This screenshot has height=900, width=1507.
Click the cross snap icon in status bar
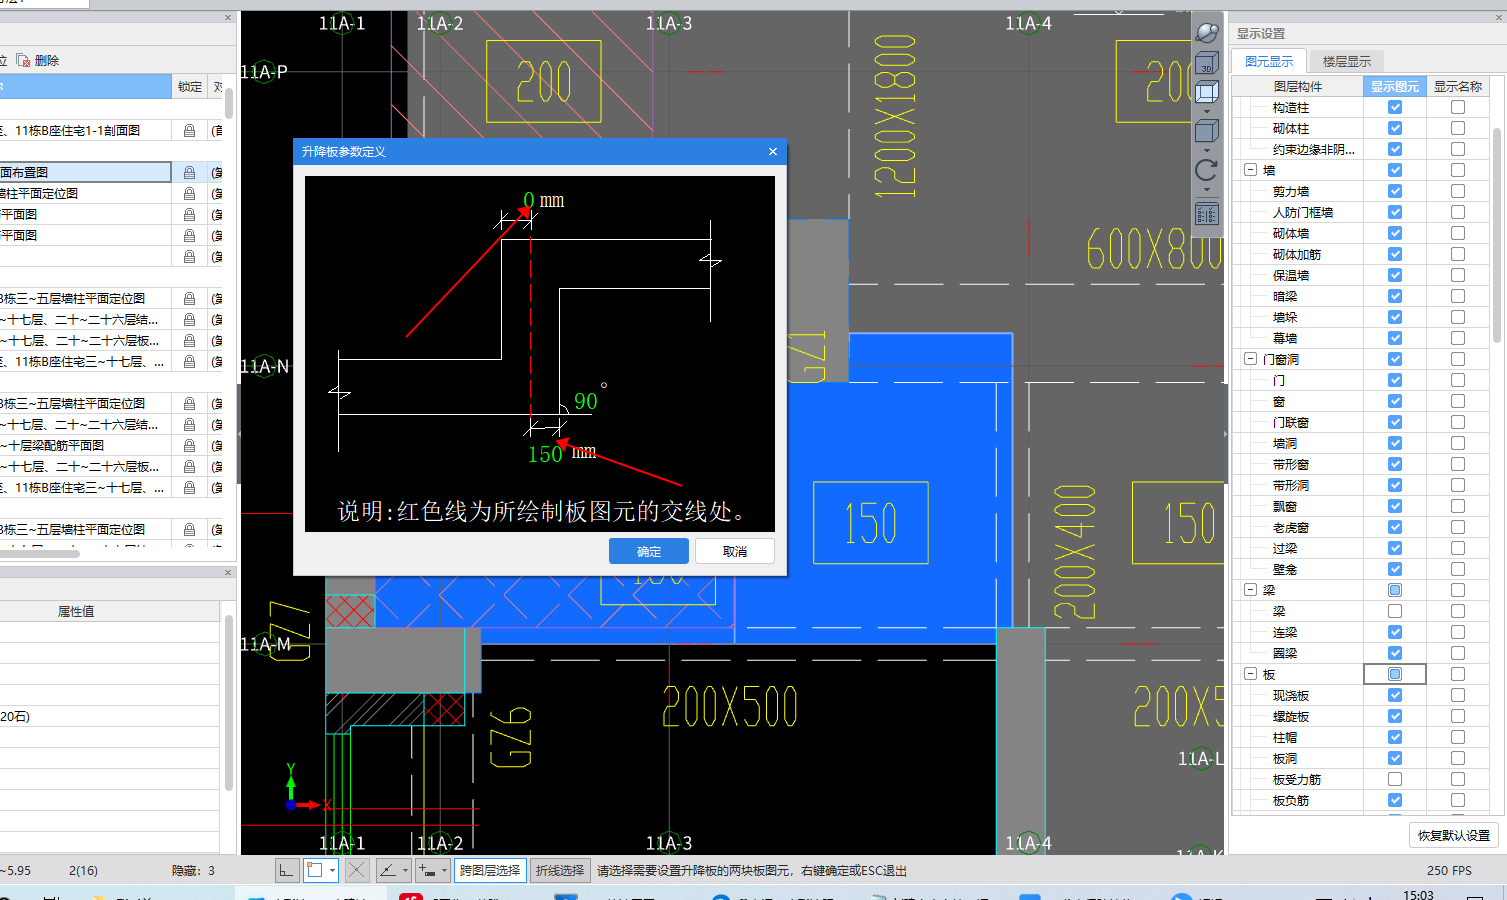point(357,870)
